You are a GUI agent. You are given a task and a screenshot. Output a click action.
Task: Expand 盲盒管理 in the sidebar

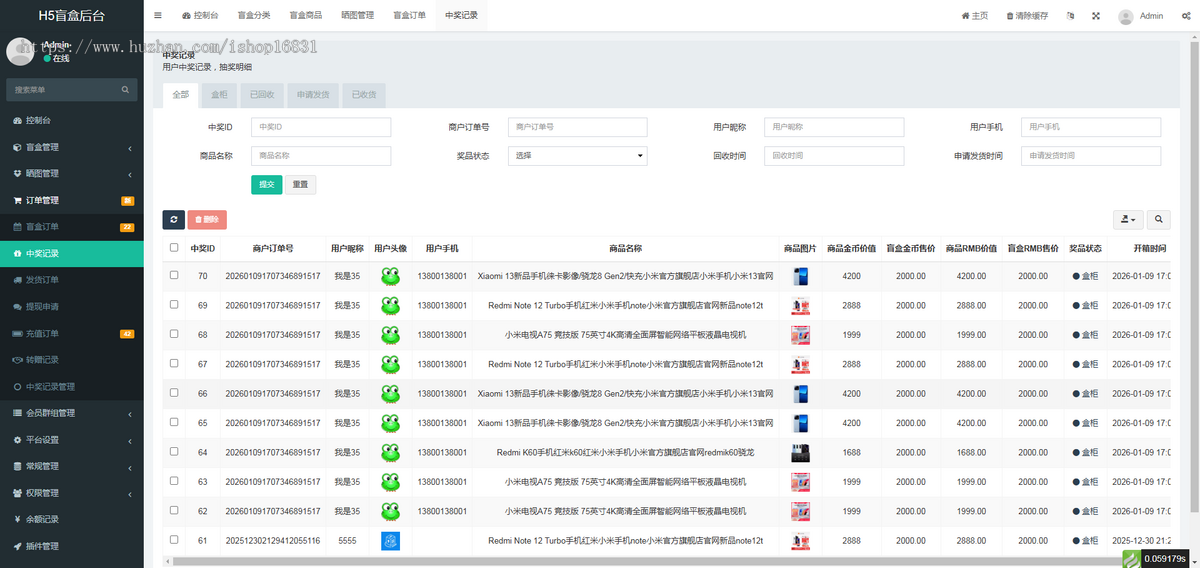tap(72, 147)
